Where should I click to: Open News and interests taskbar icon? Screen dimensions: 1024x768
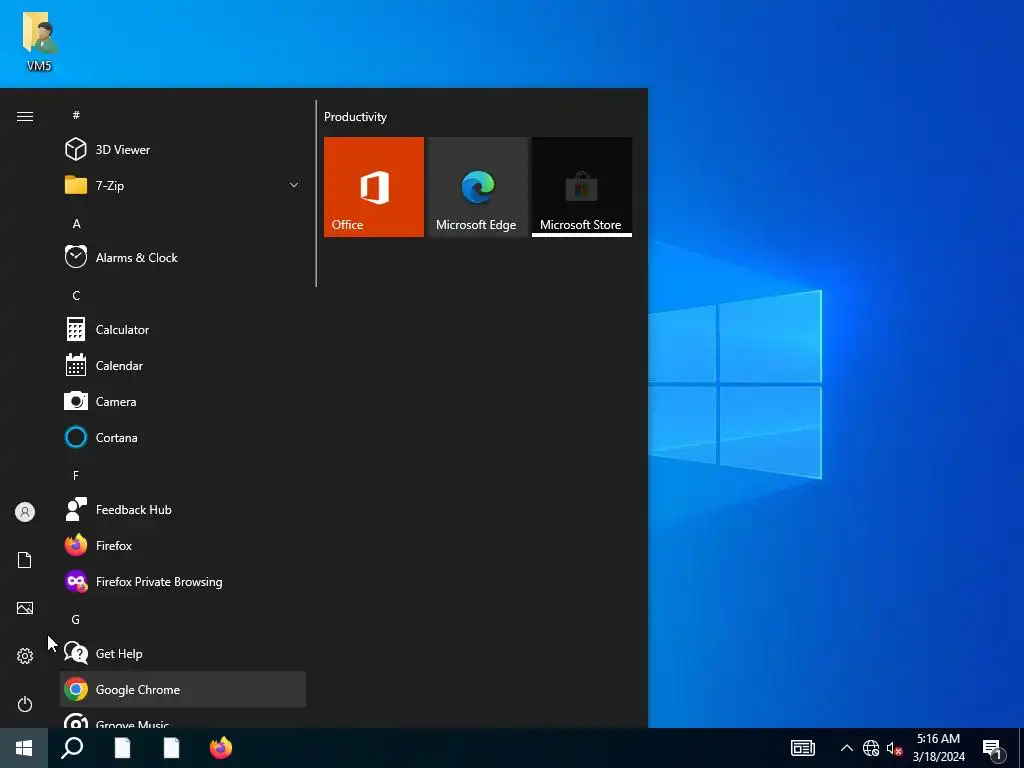[803, 748]
